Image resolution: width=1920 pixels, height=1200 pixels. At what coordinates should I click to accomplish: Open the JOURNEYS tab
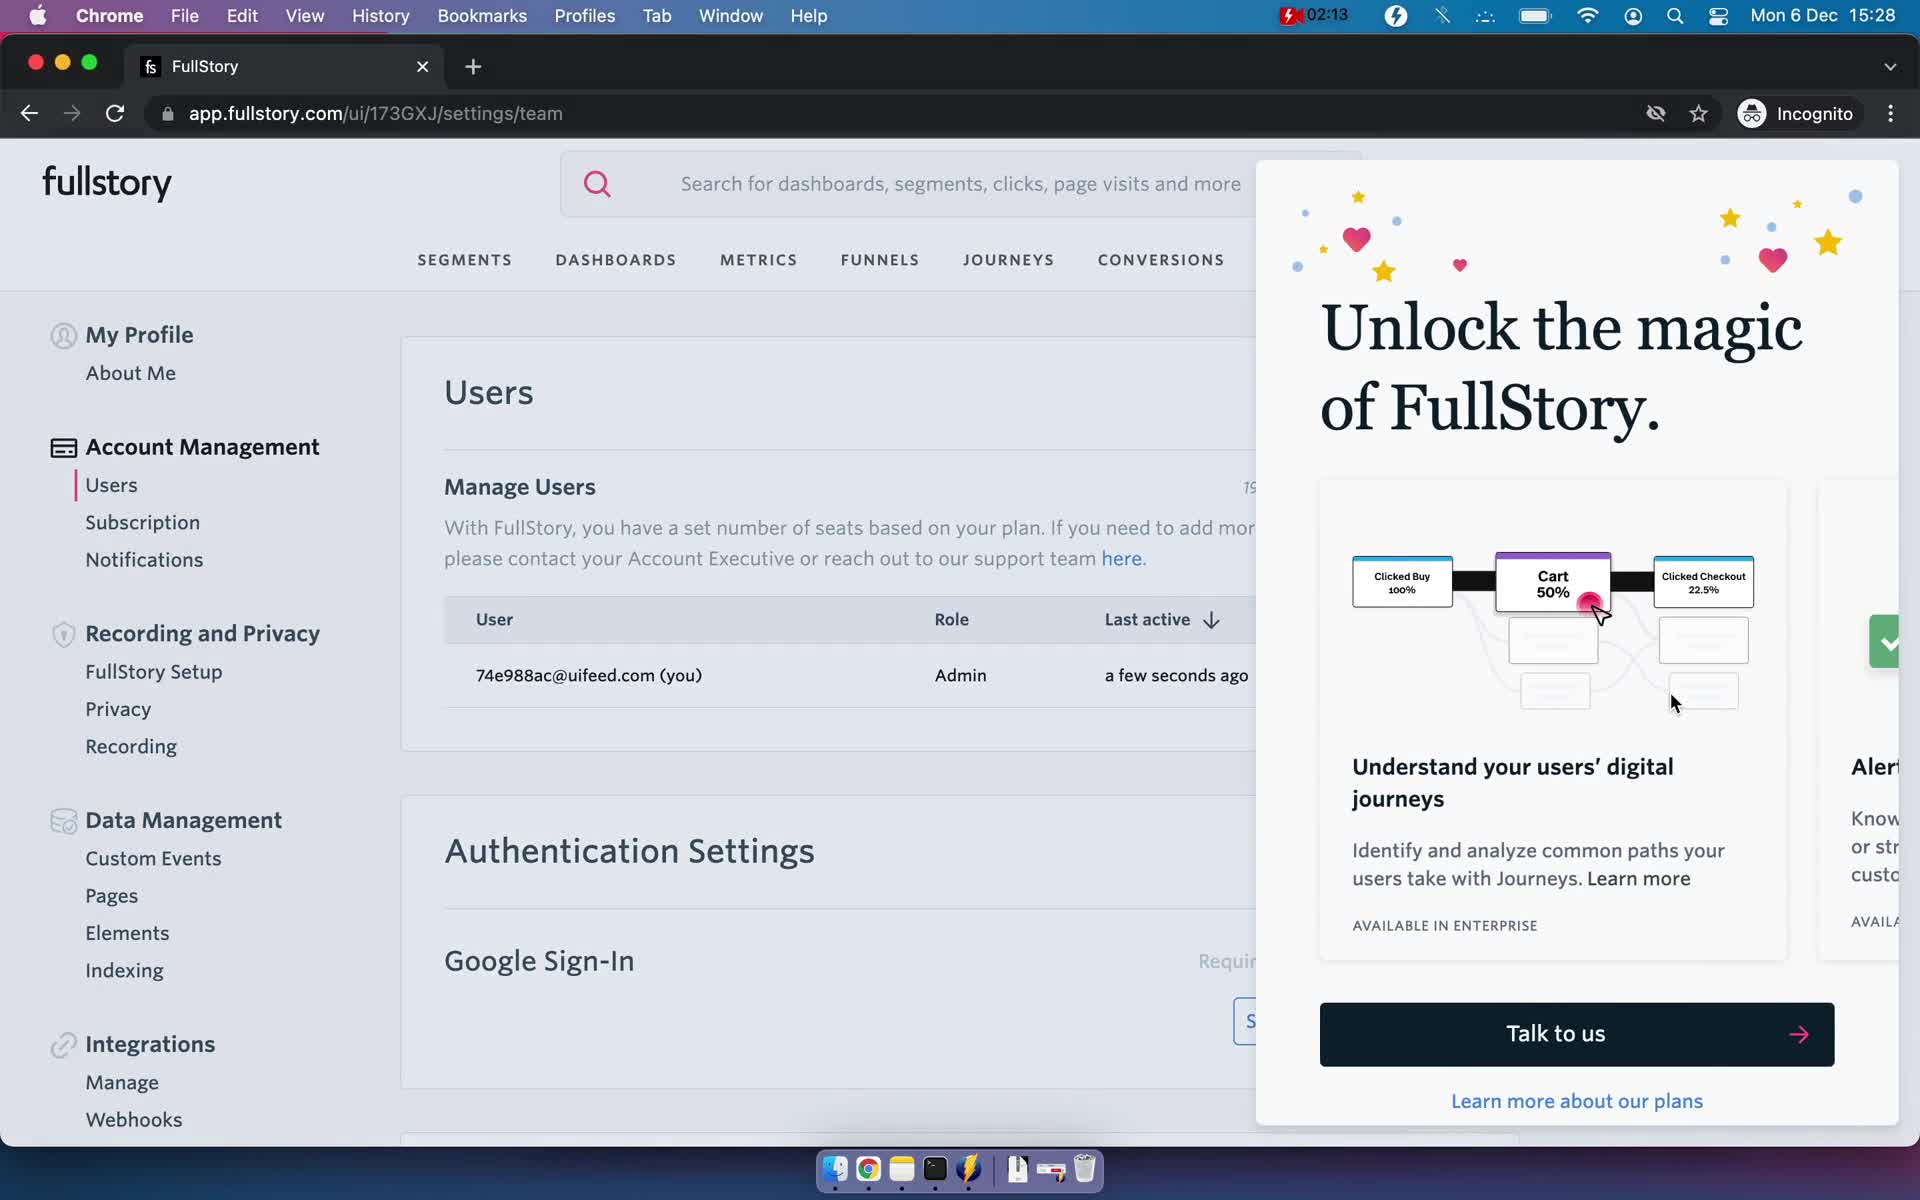coord(1008,260)
